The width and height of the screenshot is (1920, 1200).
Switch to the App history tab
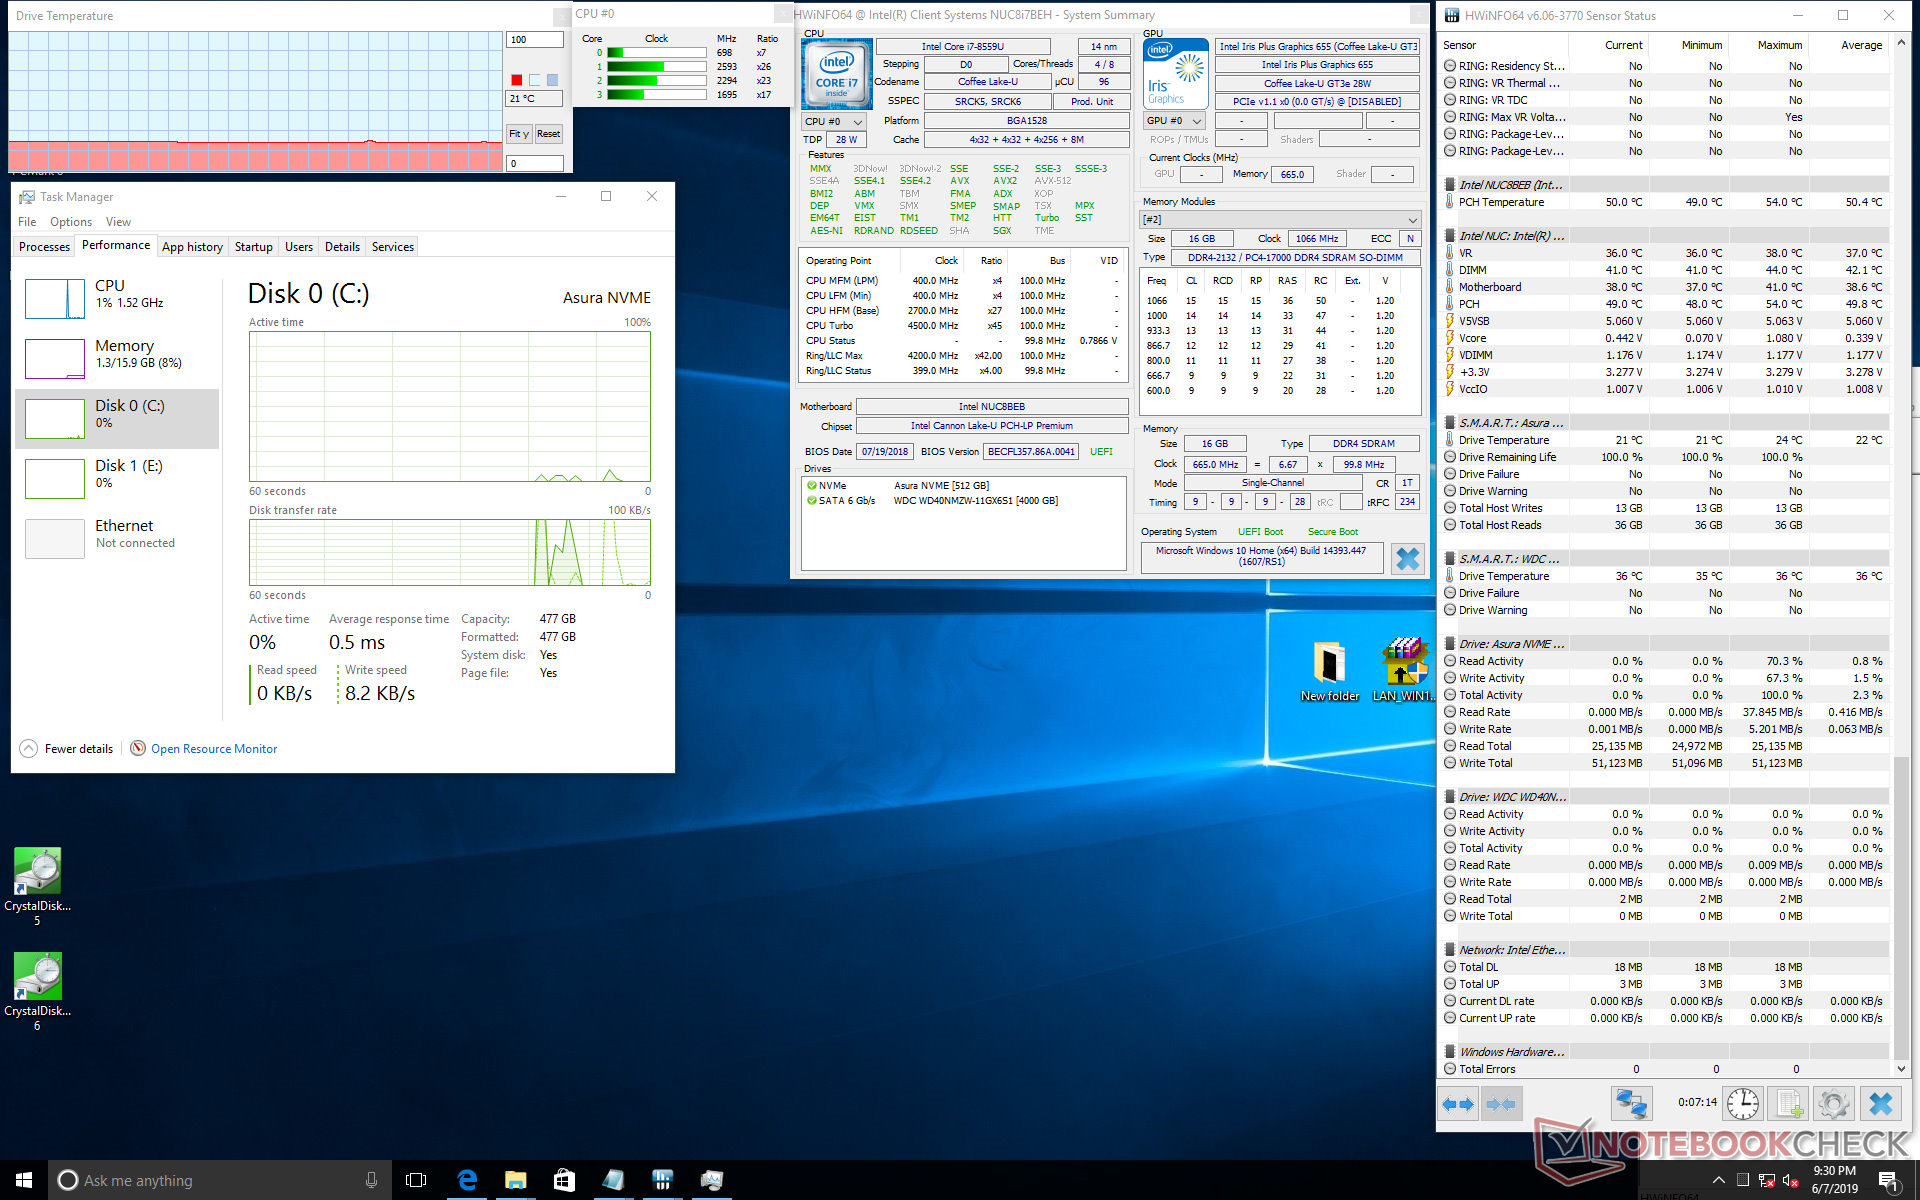coord(192,247)
